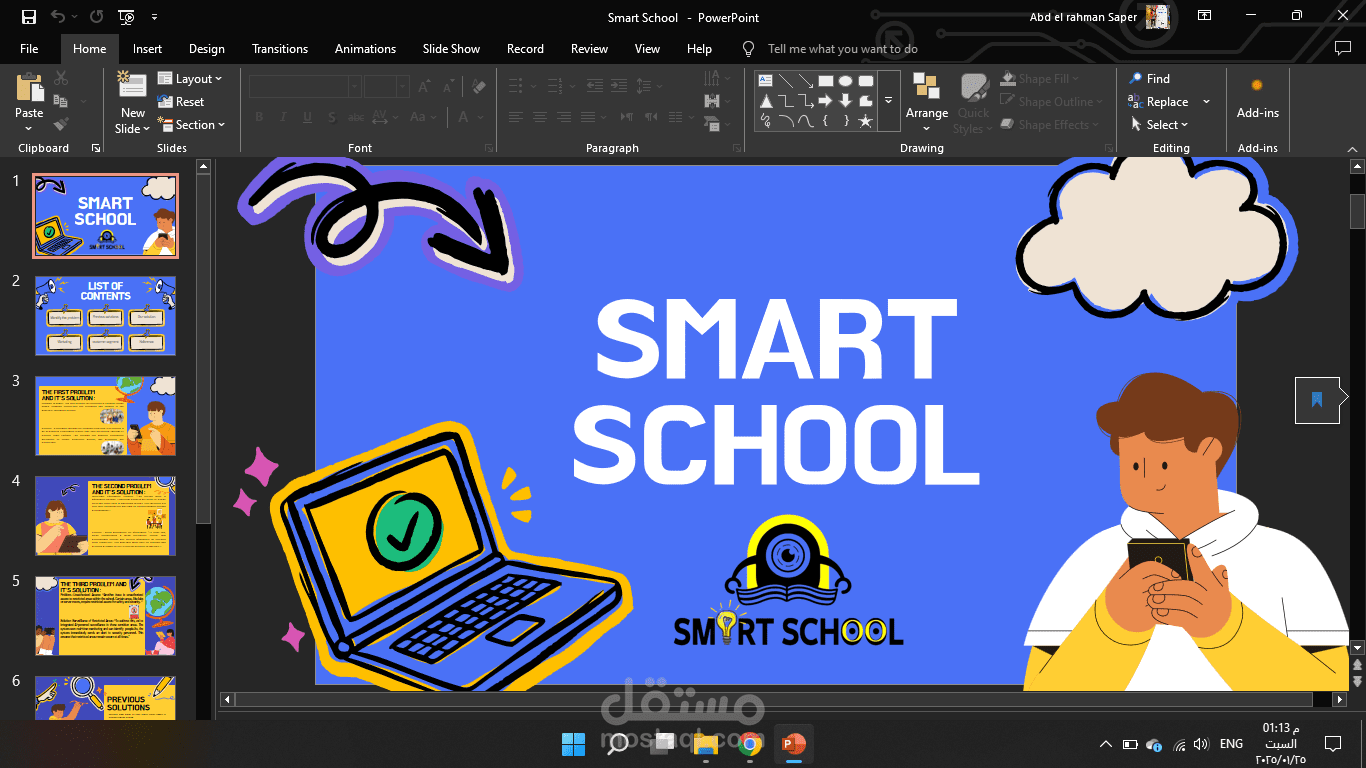Click Find in Editing group
Viewport: 1366px width, 768px height.
pos(1150,78)
